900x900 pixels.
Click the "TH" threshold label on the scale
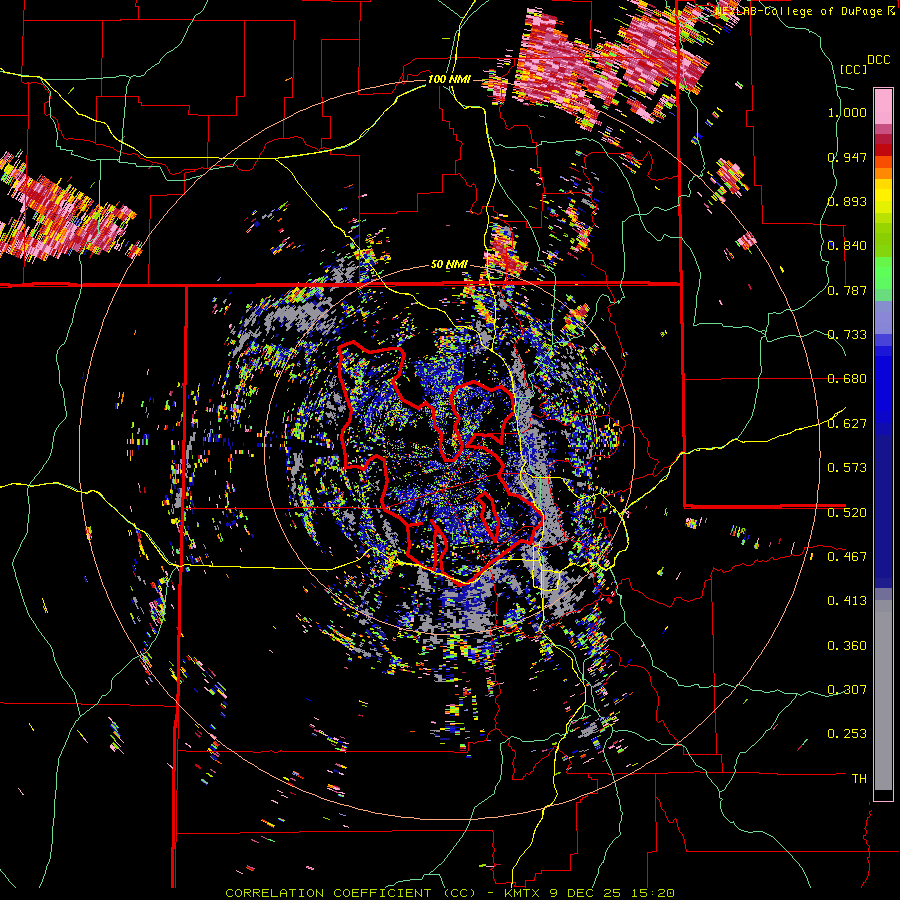(x=859, y=778)
